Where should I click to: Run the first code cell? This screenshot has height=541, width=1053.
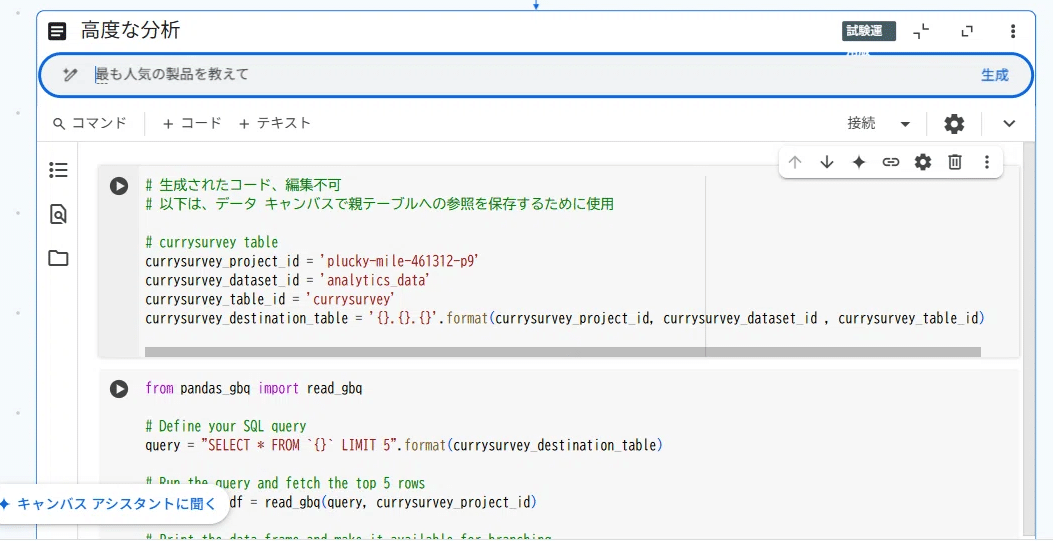pyautogui.click(x=119, y=186)
